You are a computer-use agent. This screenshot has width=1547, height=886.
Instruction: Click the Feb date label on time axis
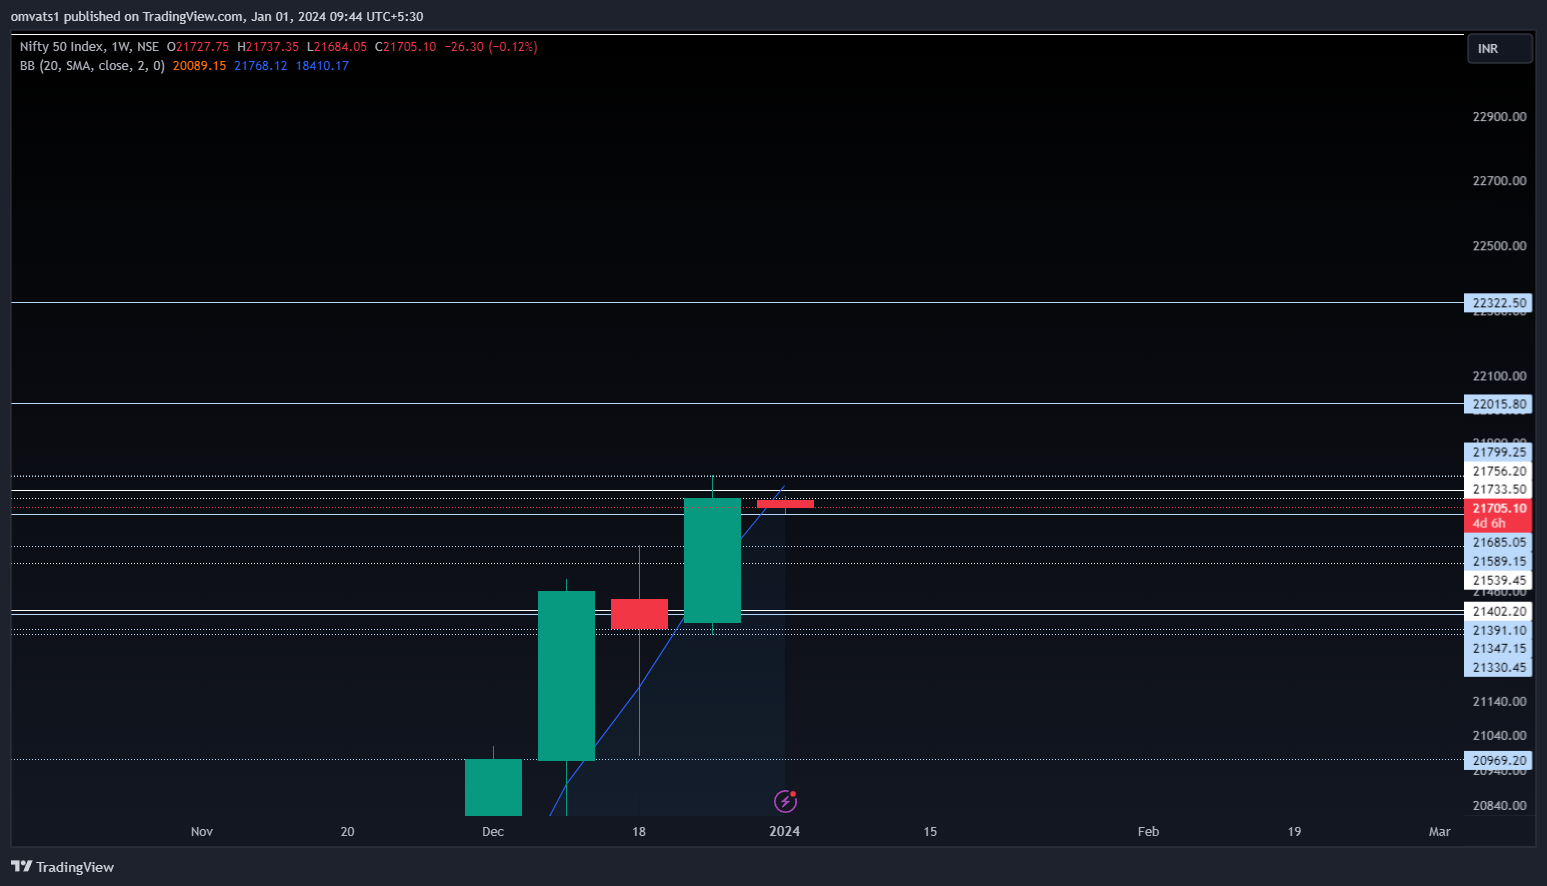tap(1148, 831)
